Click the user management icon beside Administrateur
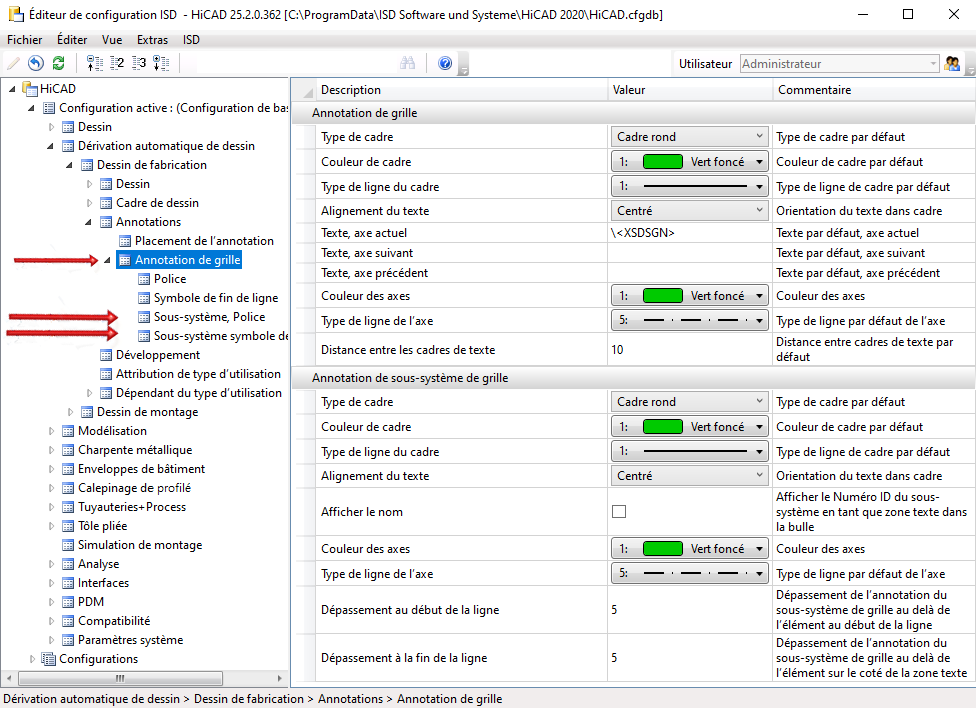 [952, 63]
